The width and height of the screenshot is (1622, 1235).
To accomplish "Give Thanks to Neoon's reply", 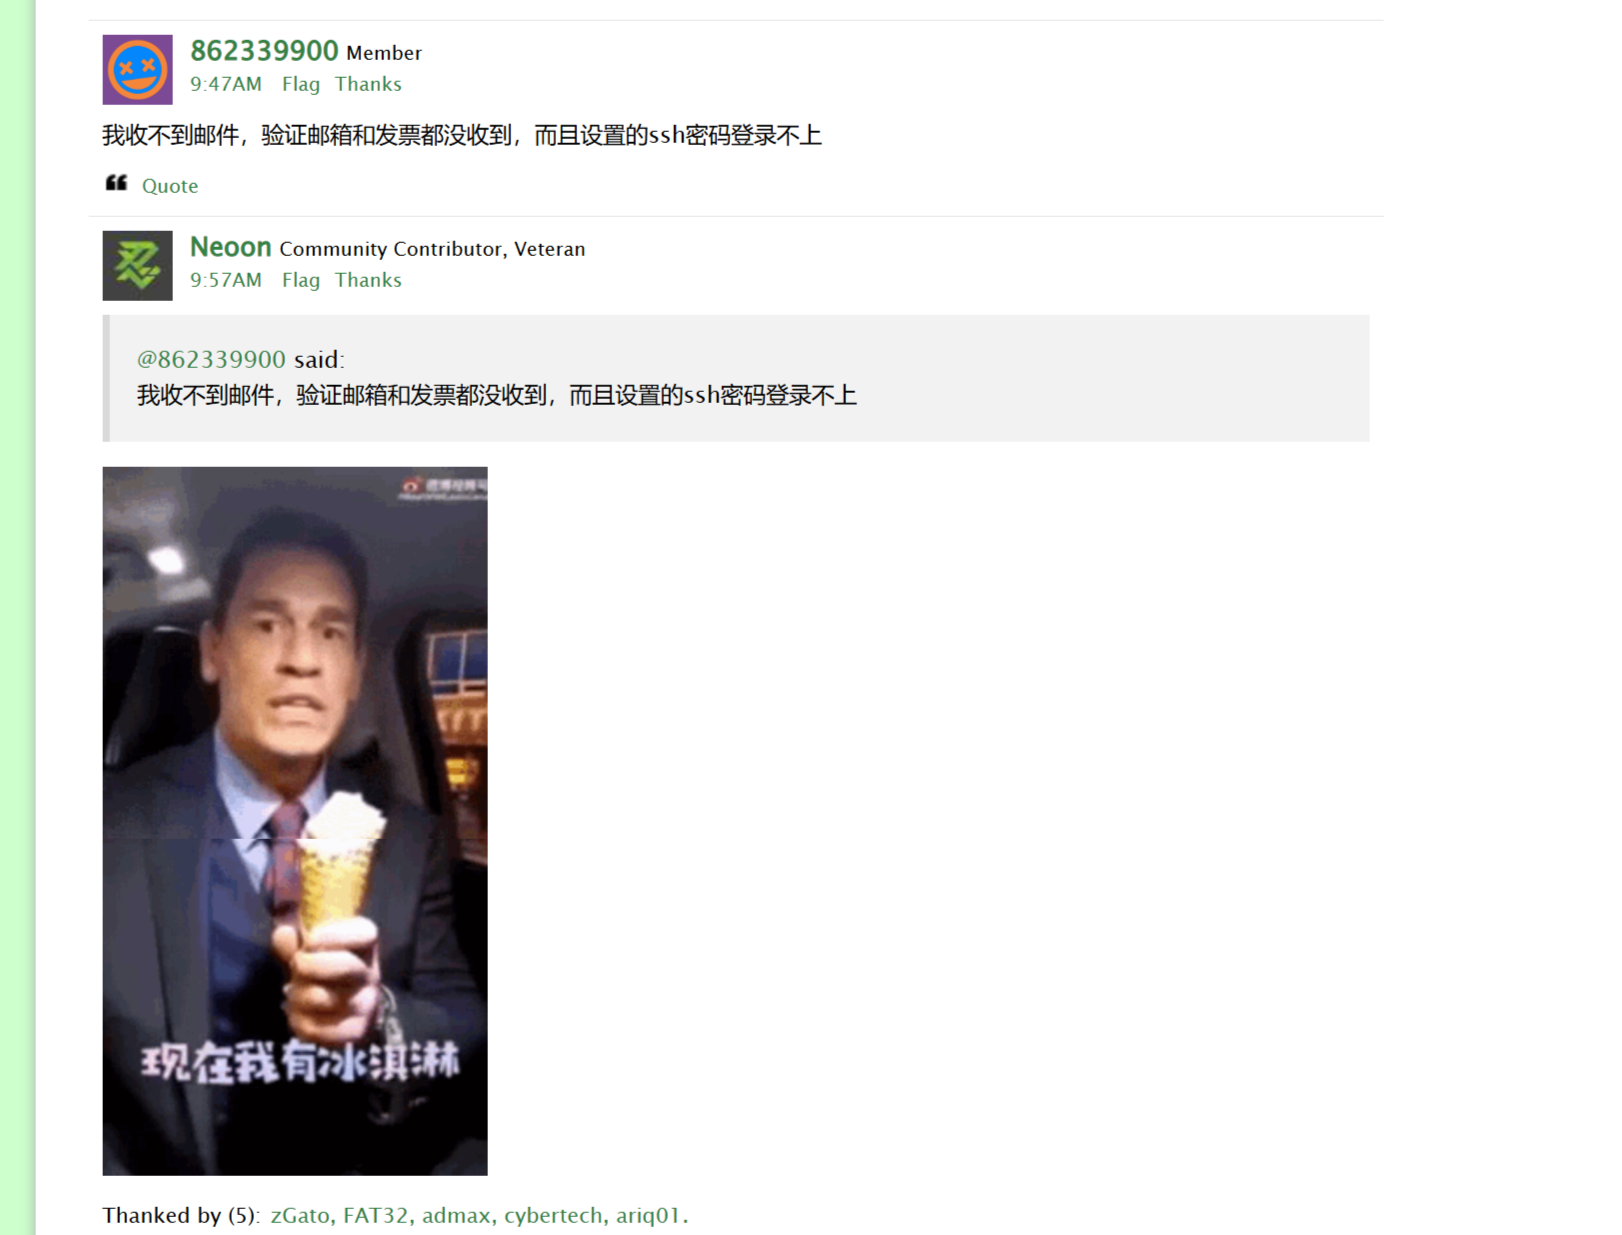I will [368, 280].
